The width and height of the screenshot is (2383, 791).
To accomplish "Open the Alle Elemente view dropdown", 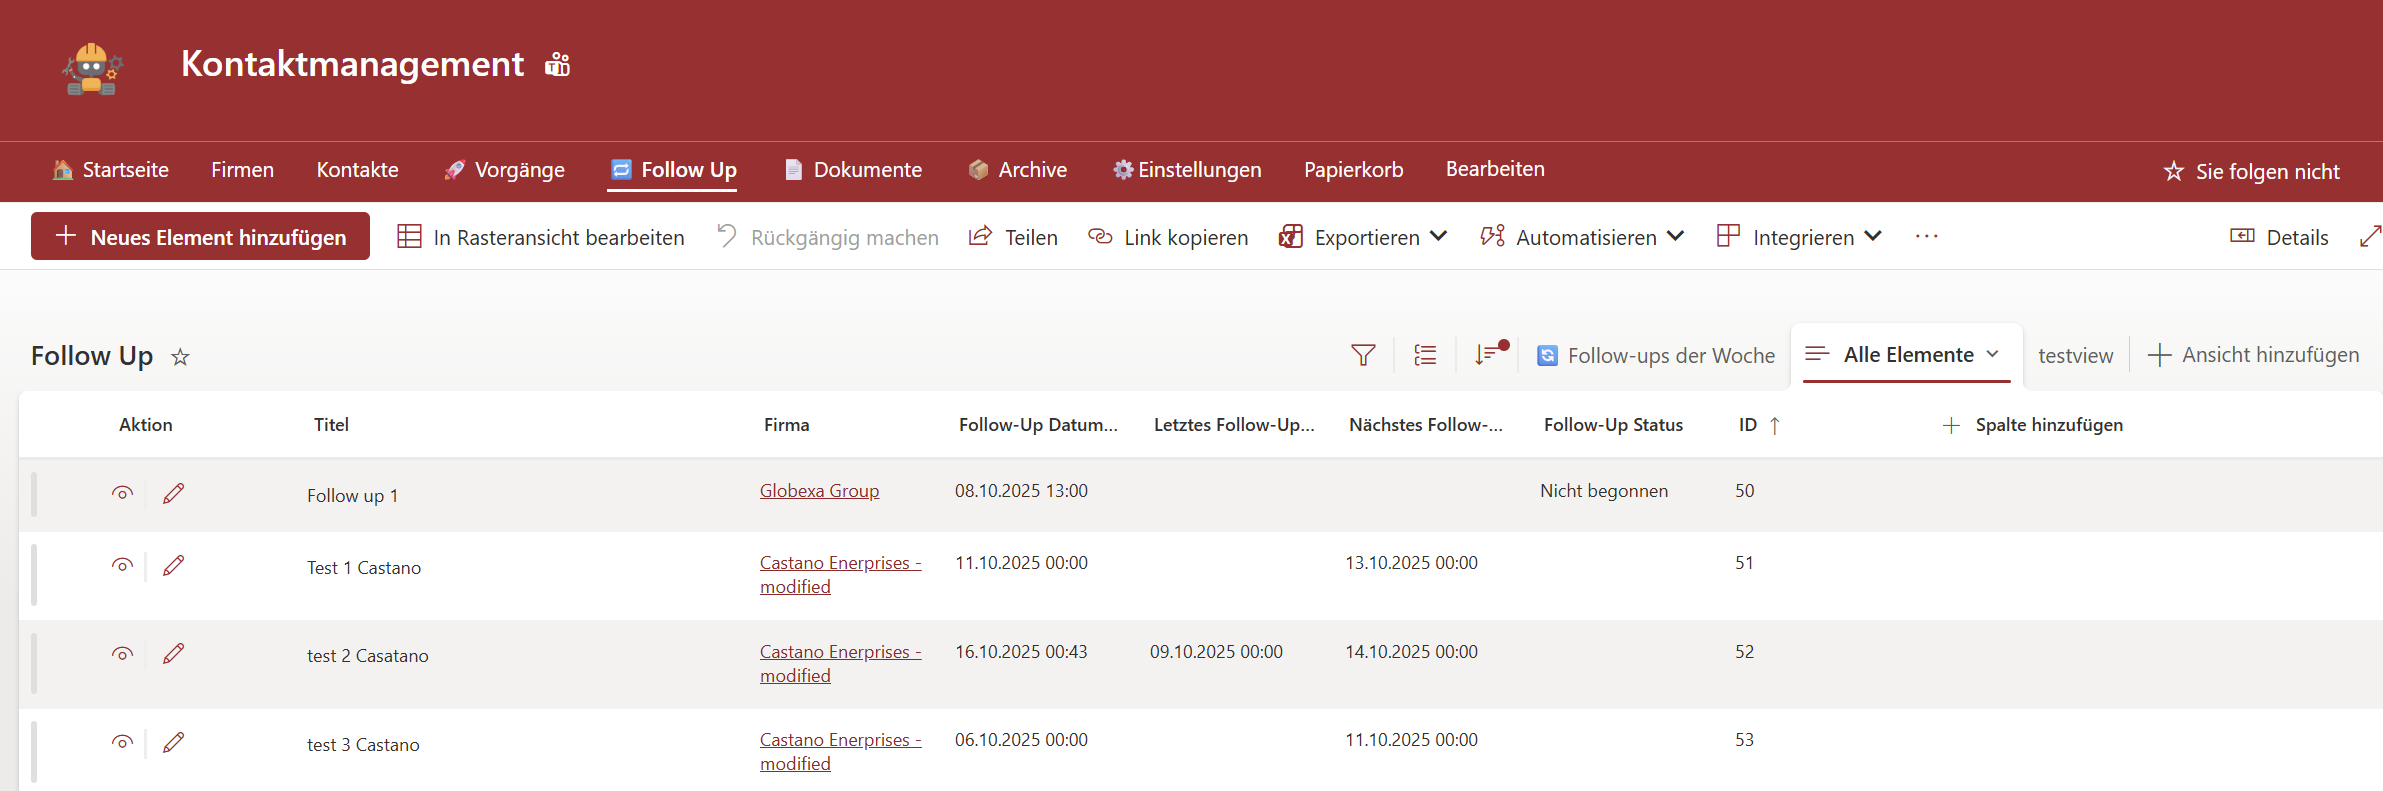I will pos(1991,354).
